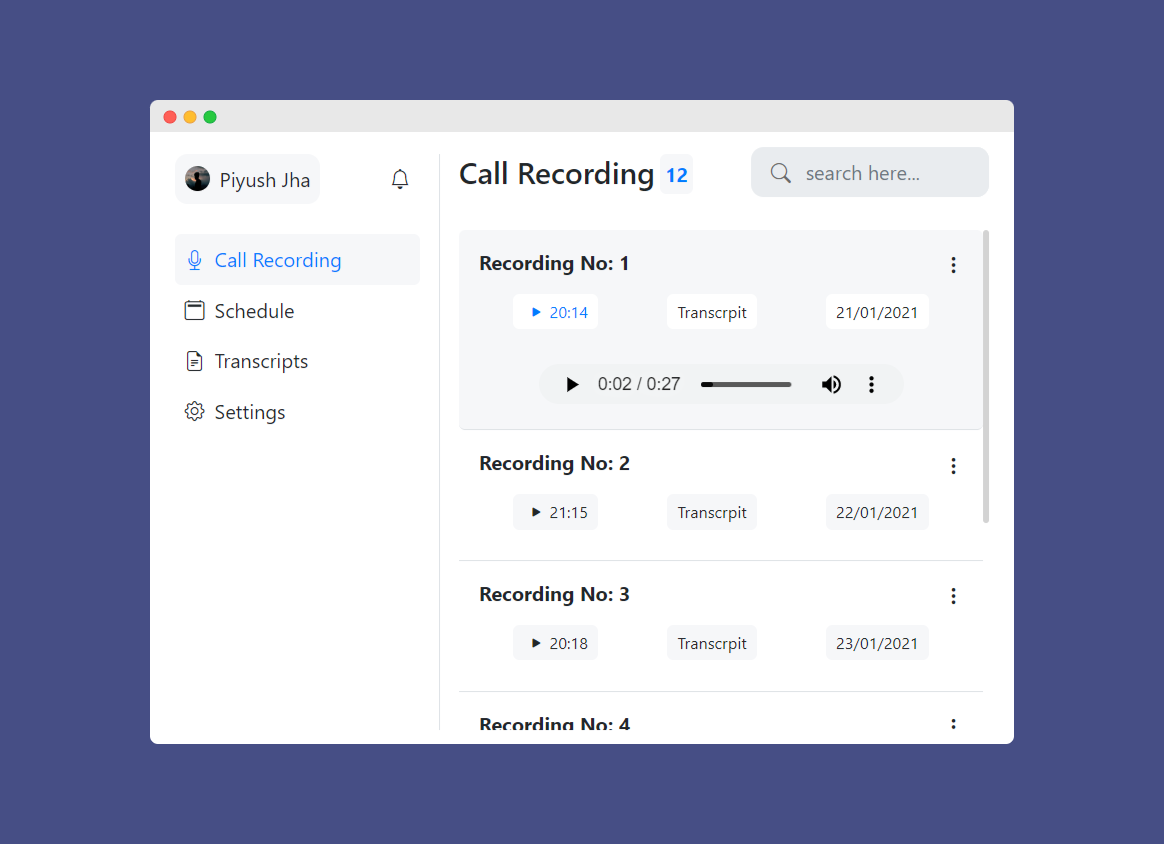Screen dimensions: 1164x844
Task: Play the audio in Recording No: 1 player
Action: pos(571,384)
